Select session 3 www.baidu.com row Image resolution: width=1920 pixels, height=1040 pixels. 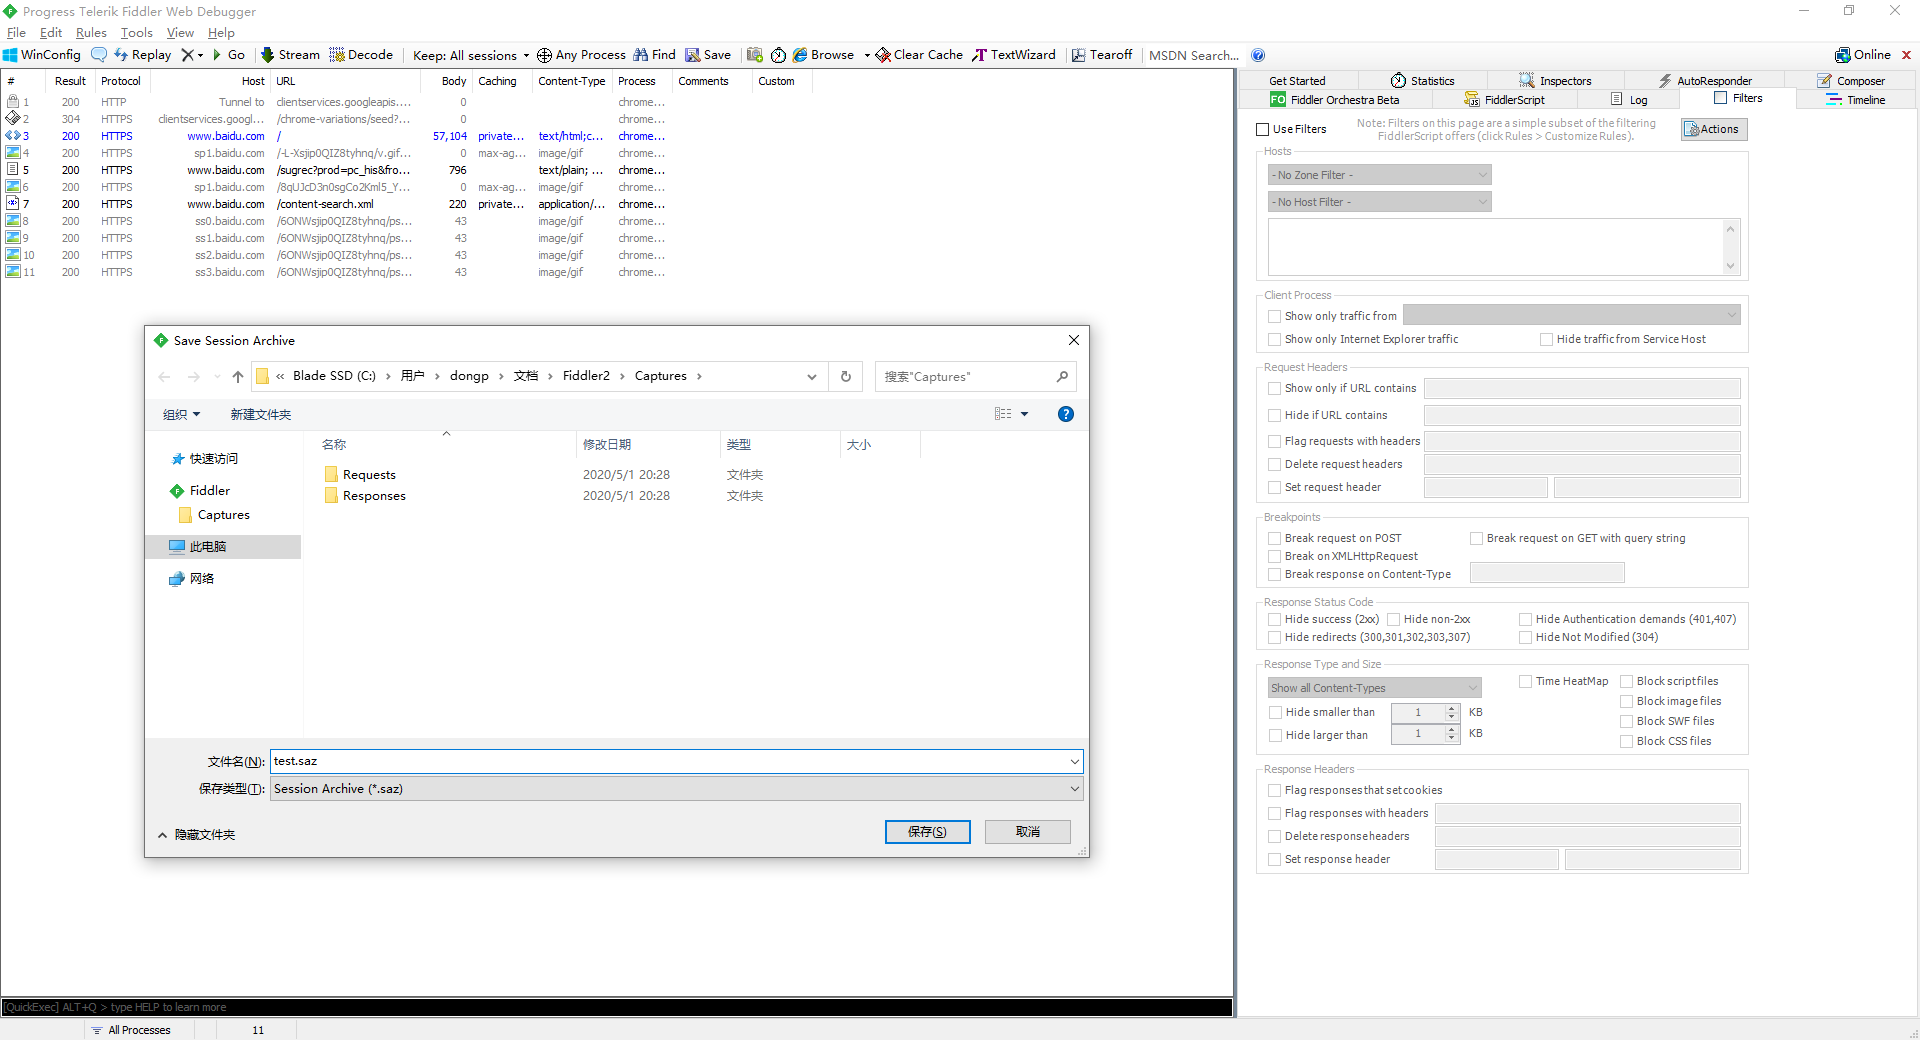[335, 136]
